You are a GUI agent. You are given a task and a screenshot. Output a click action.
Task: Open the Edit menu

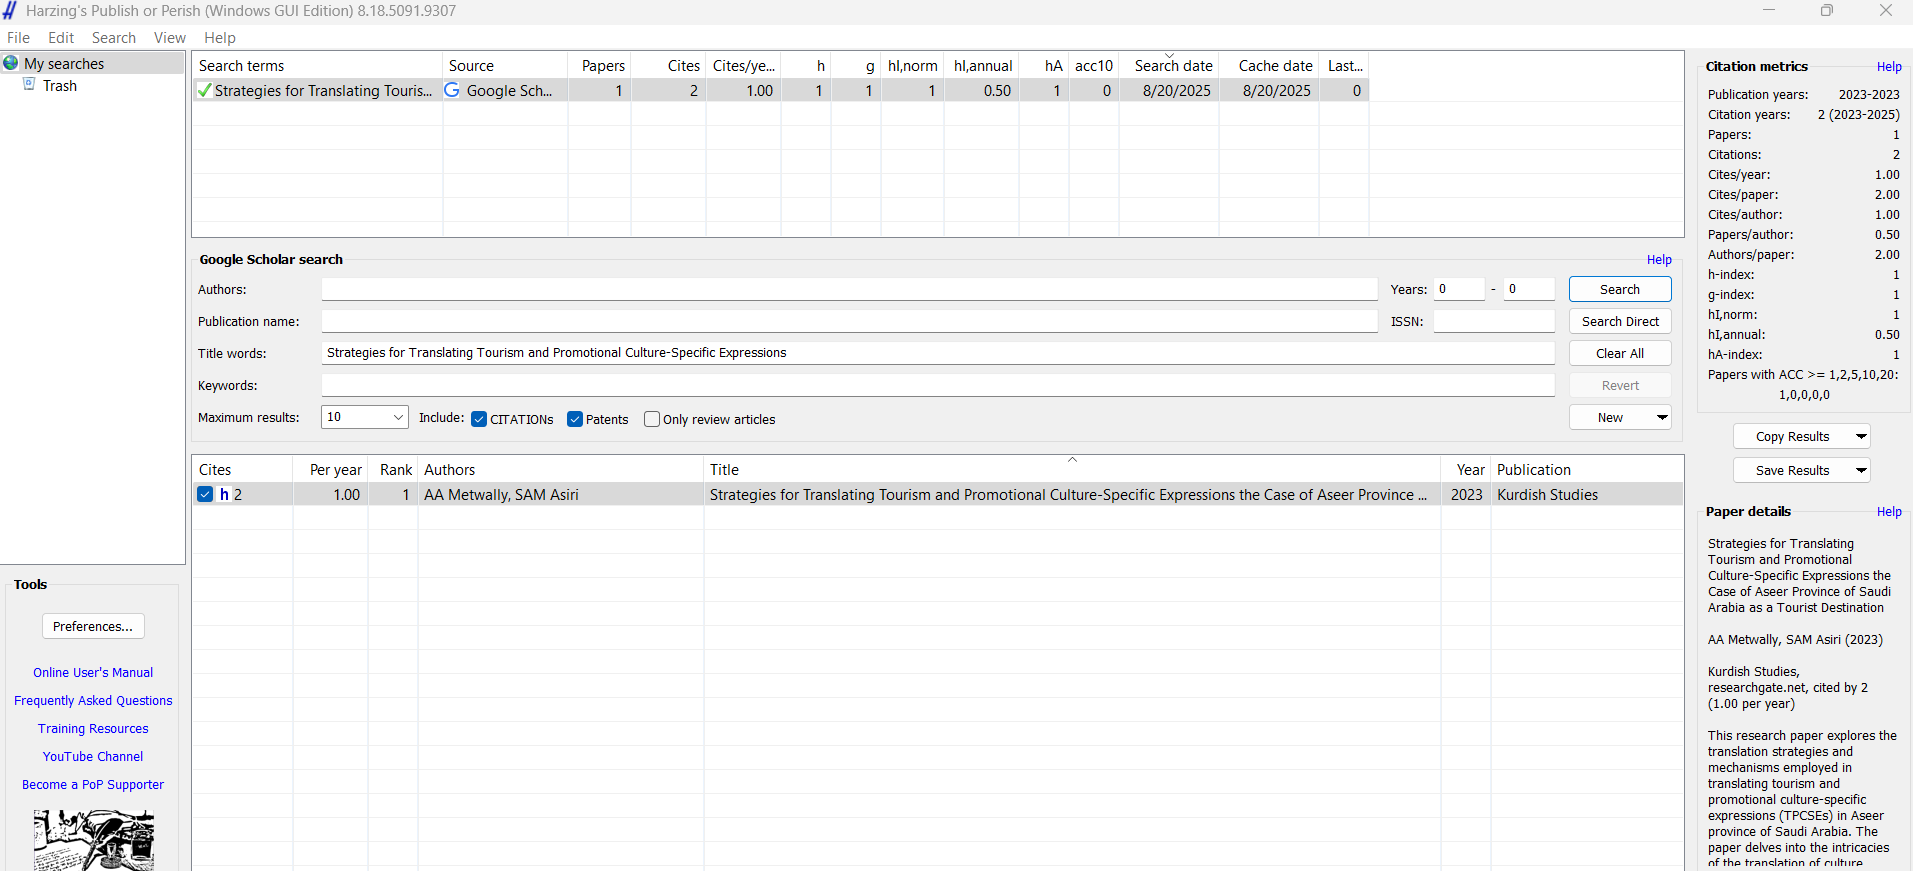[x=61, y=38]
